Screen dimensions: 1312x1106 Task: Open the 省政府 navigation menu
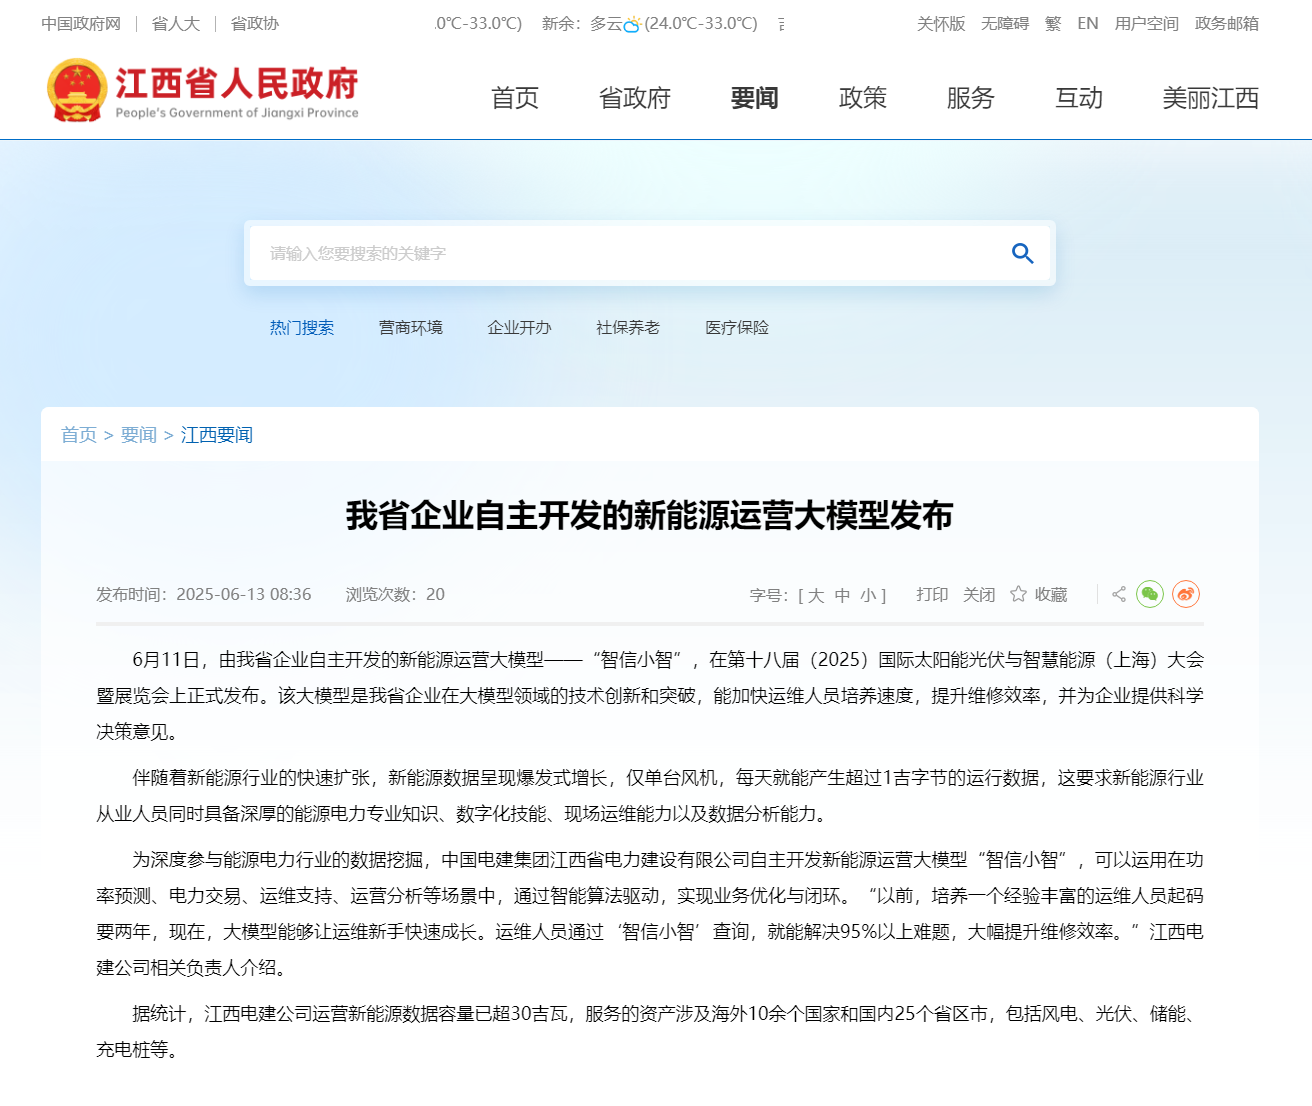pyautogui.click(x=634, y=98)
